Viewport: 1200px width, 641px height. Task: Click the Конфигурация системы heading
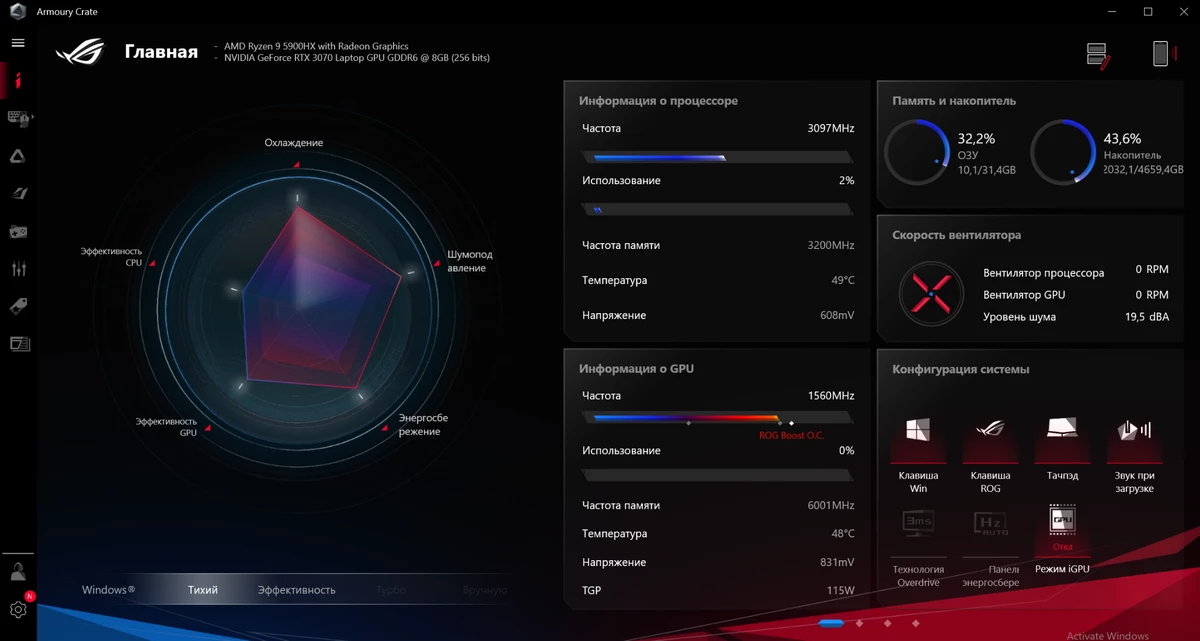961,369
